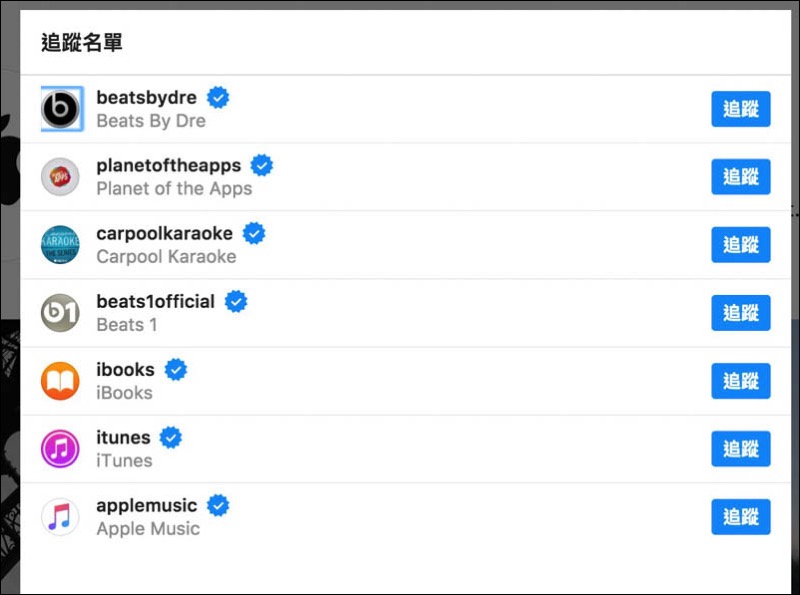Click the carpoolkaraoke profile avatar
Viewport: 800px width, 595px height.
[x=60, y=245]
